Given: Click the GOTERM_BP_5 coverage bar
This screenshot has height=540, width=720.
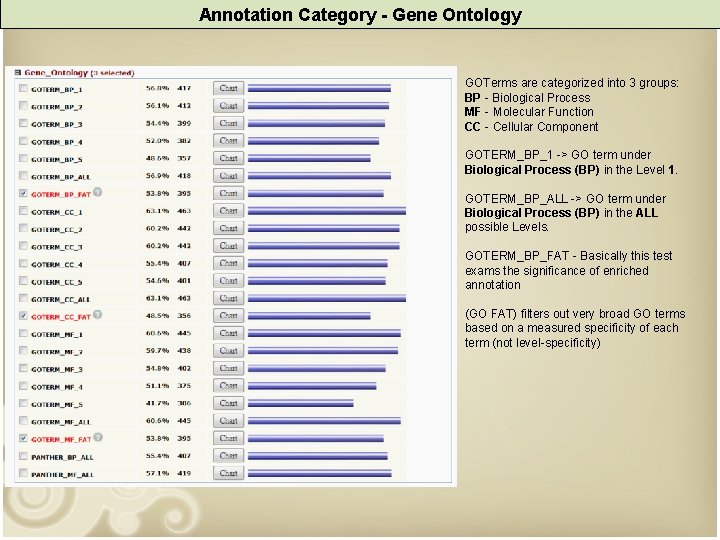Looking at the screenshot, I should pos(309,158).
